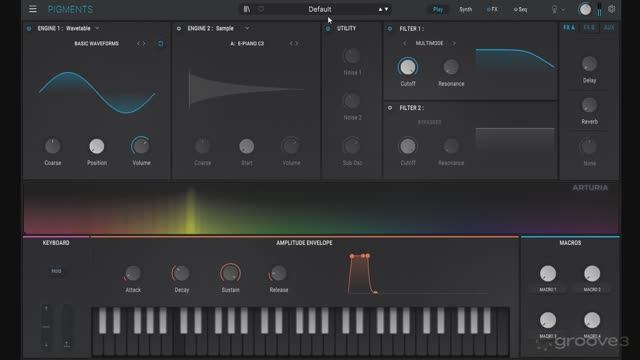Adjust Filter 1 Resonance knob

(451, 67)
